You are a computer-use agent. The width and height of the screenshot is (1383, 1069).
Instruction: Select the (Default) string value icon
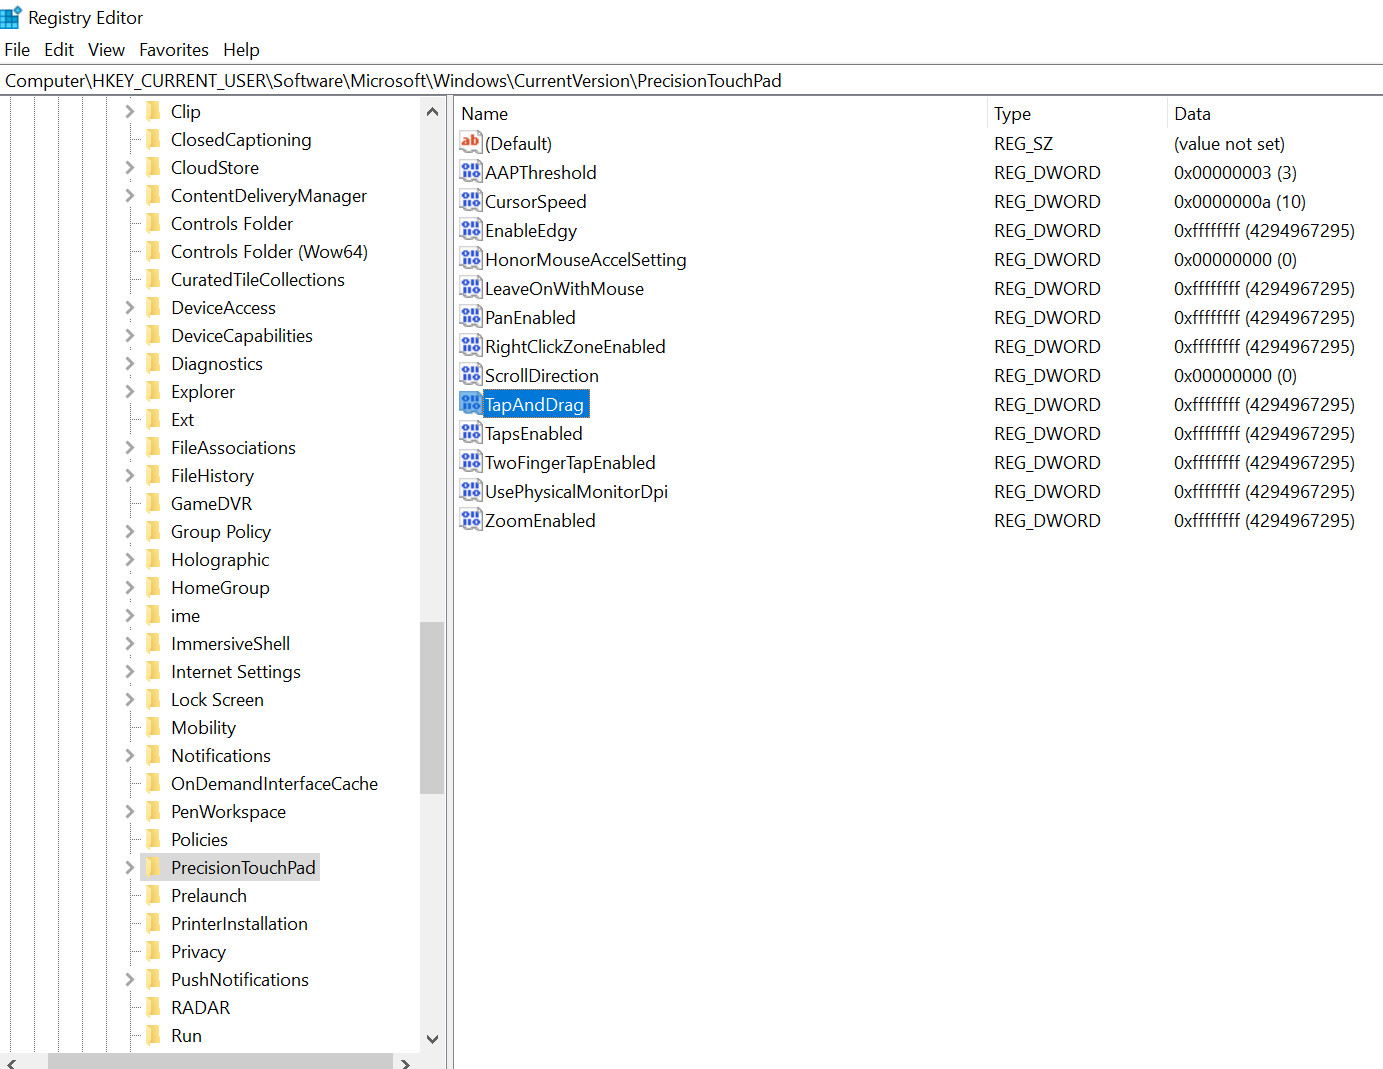click(471, 143)
